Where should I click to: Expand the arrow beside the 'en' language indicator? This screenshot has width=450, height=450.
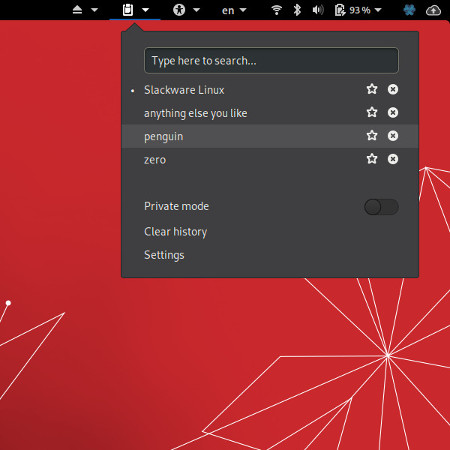pos(243,10)
